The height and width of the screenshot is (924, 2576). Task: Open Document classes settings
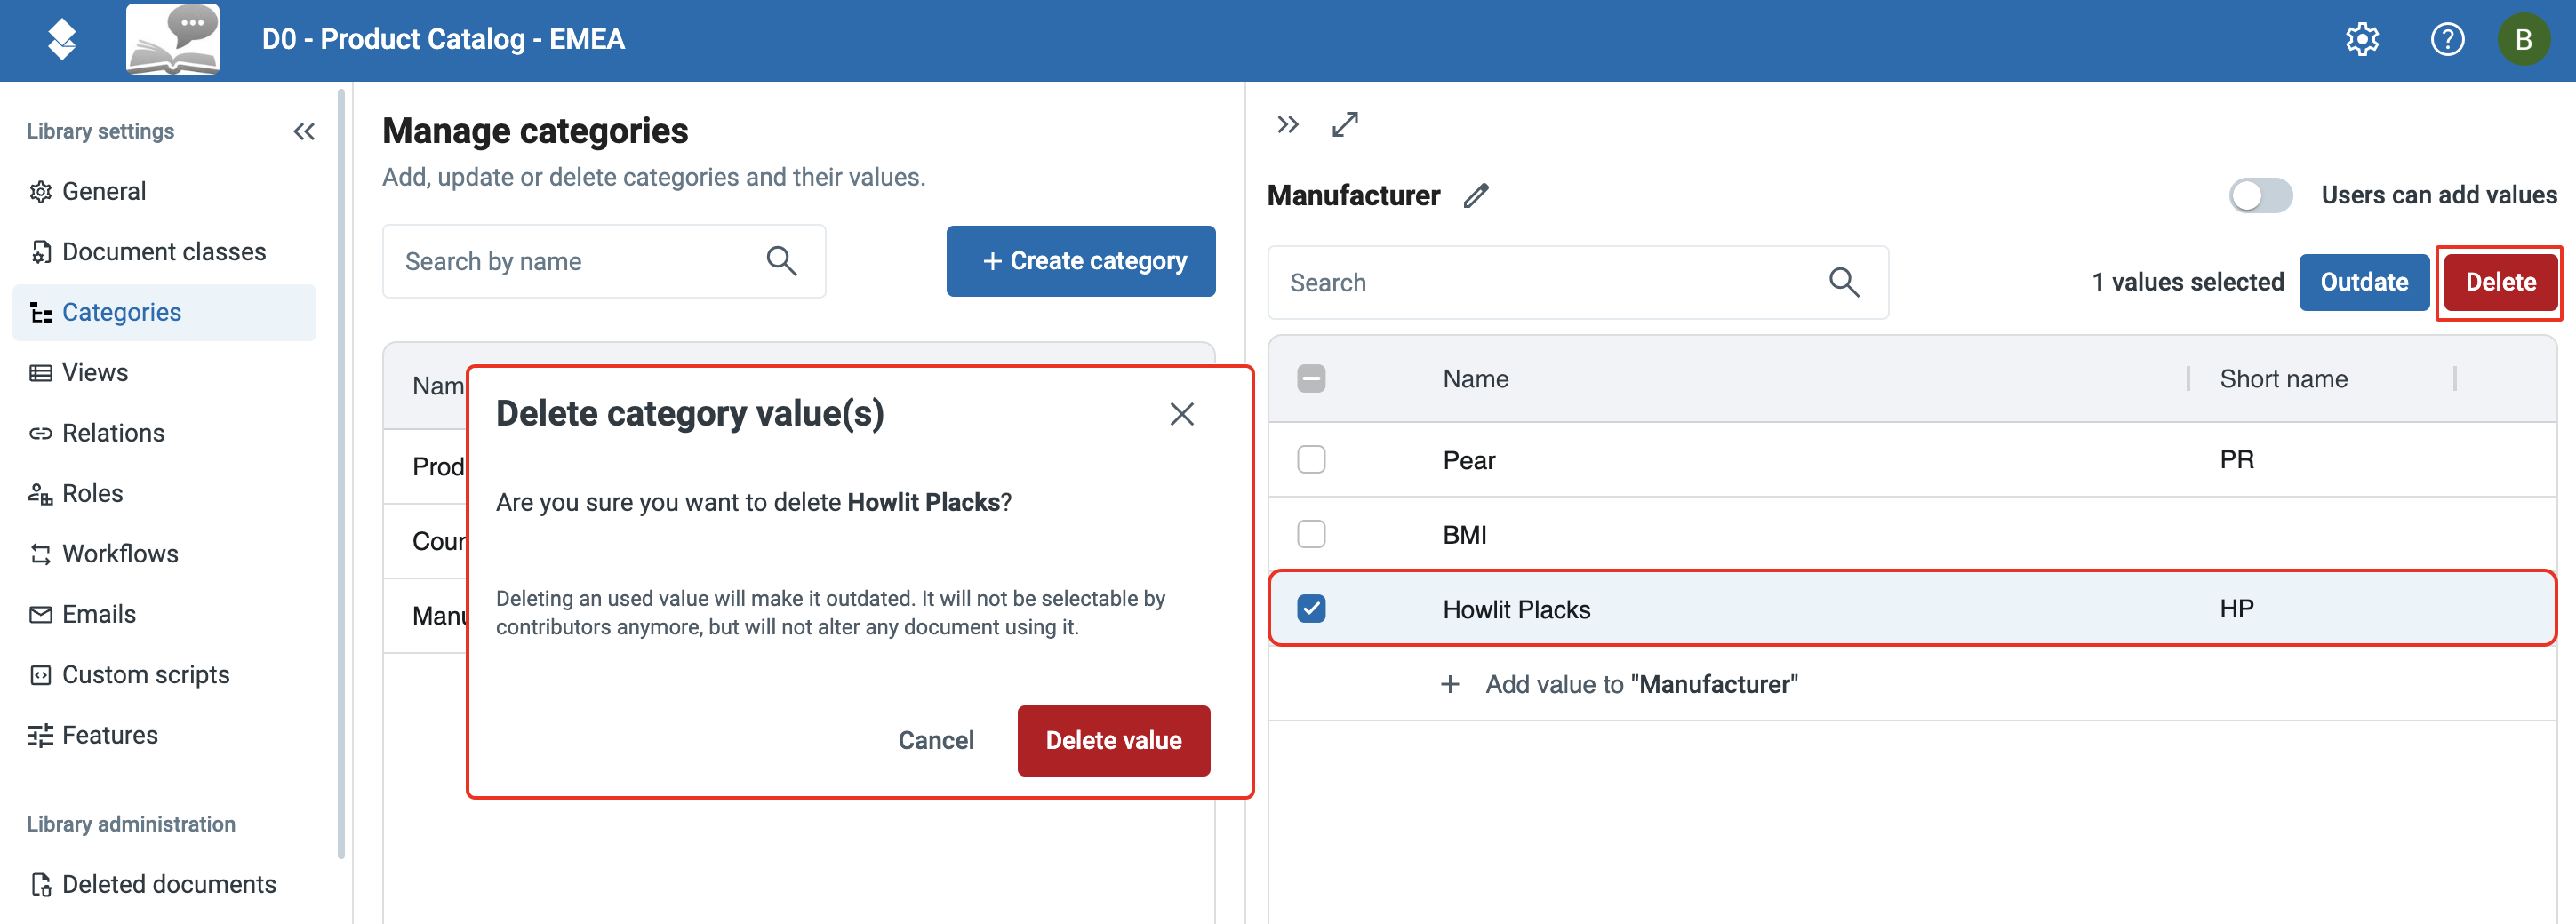164,252
